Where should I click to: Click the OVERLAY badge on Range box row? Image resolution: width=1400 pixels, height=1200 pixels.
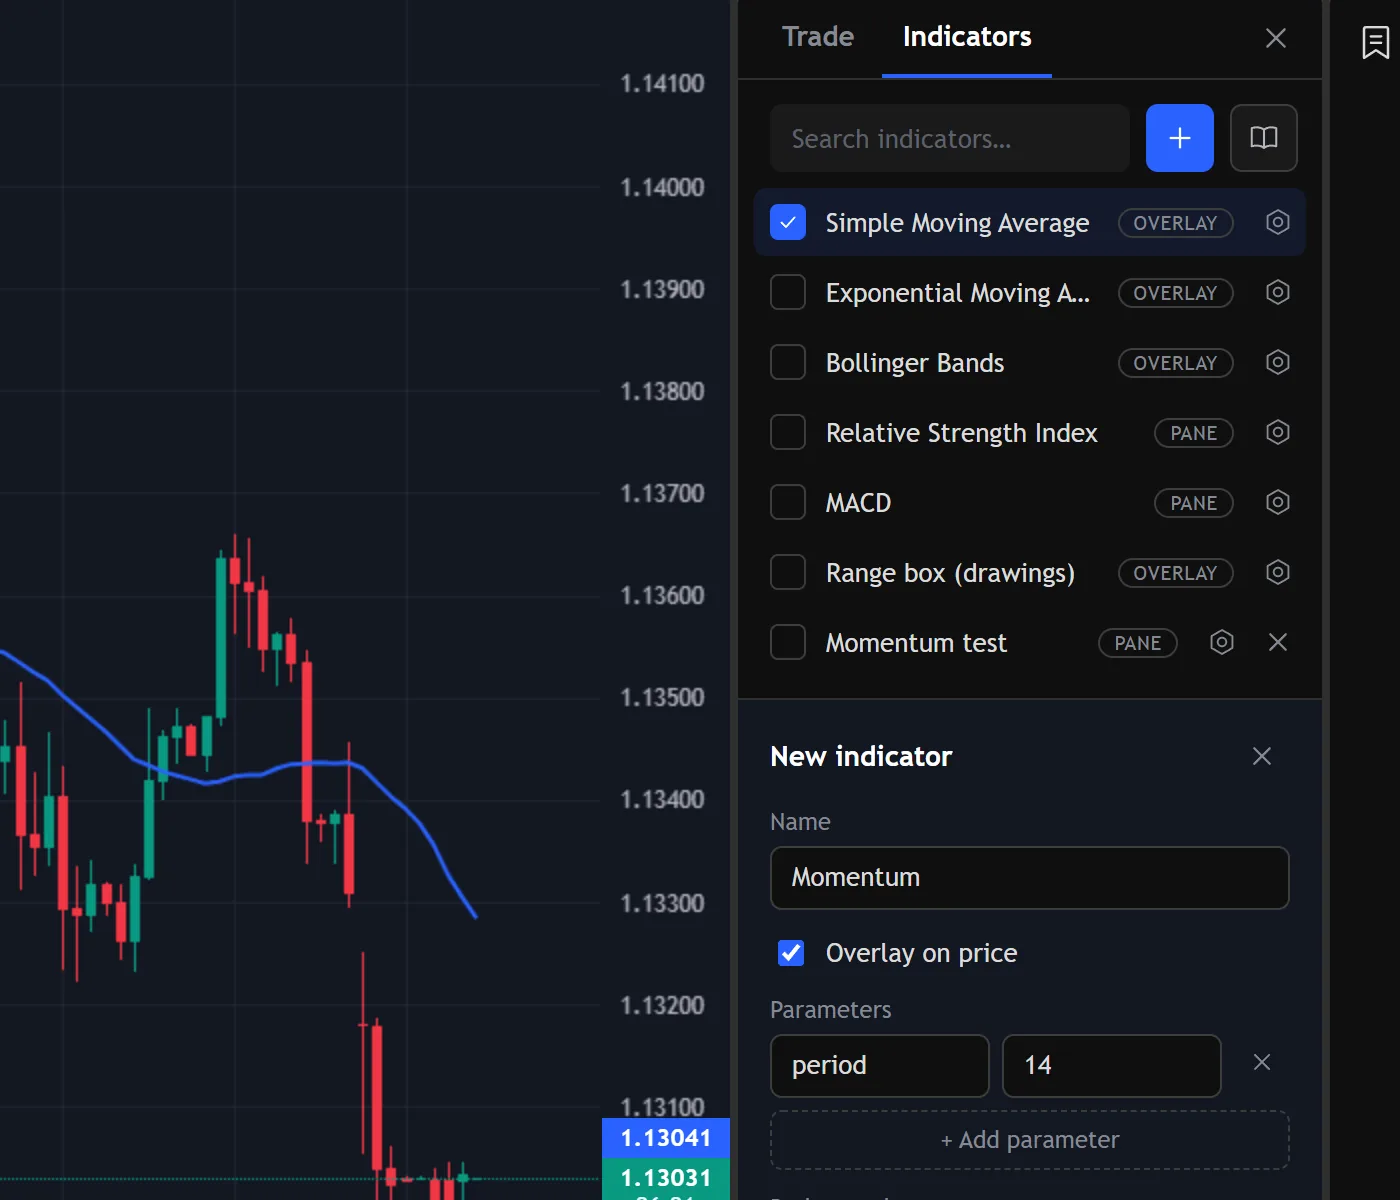1175,573
